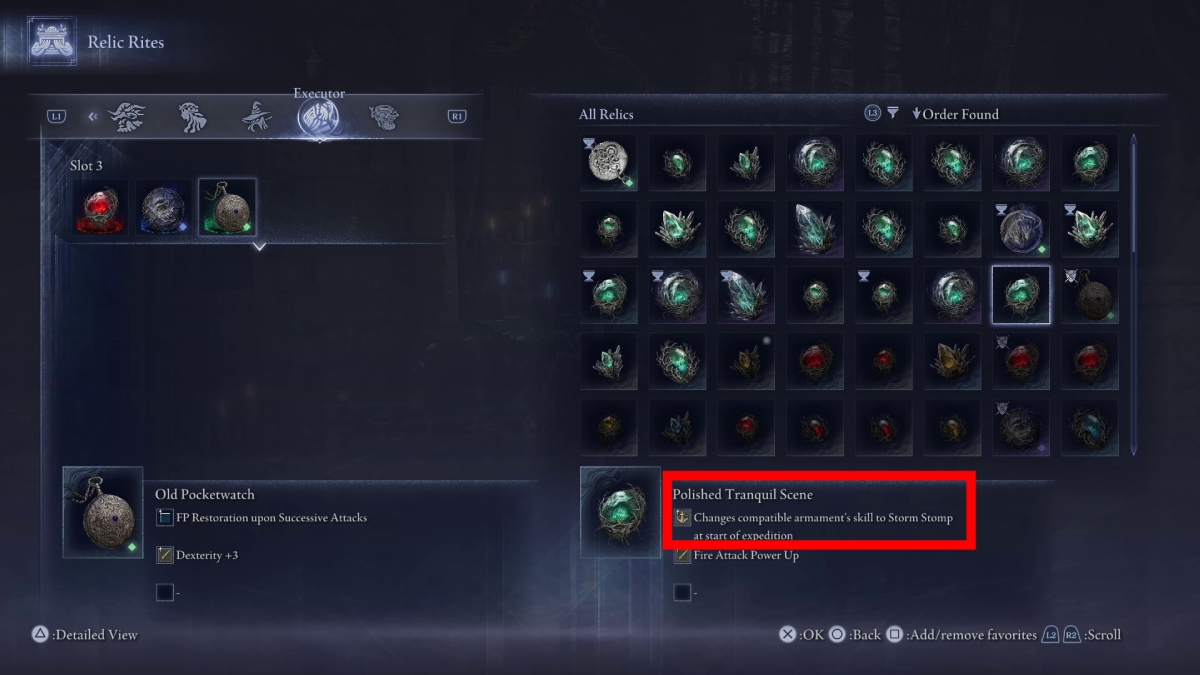Viewport: 1200px width, 675px height.
Task: Click the FP Restoration effect icon
Action: click(165, 517)
